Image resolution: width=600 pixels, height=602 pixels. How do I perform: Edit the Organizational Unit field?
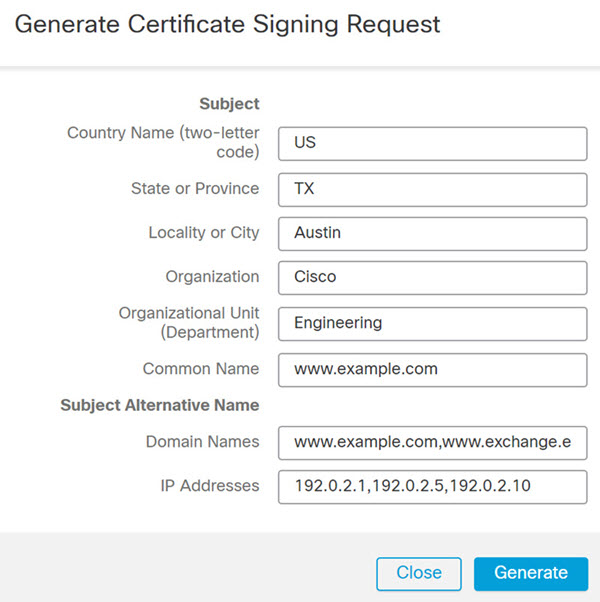432,323
